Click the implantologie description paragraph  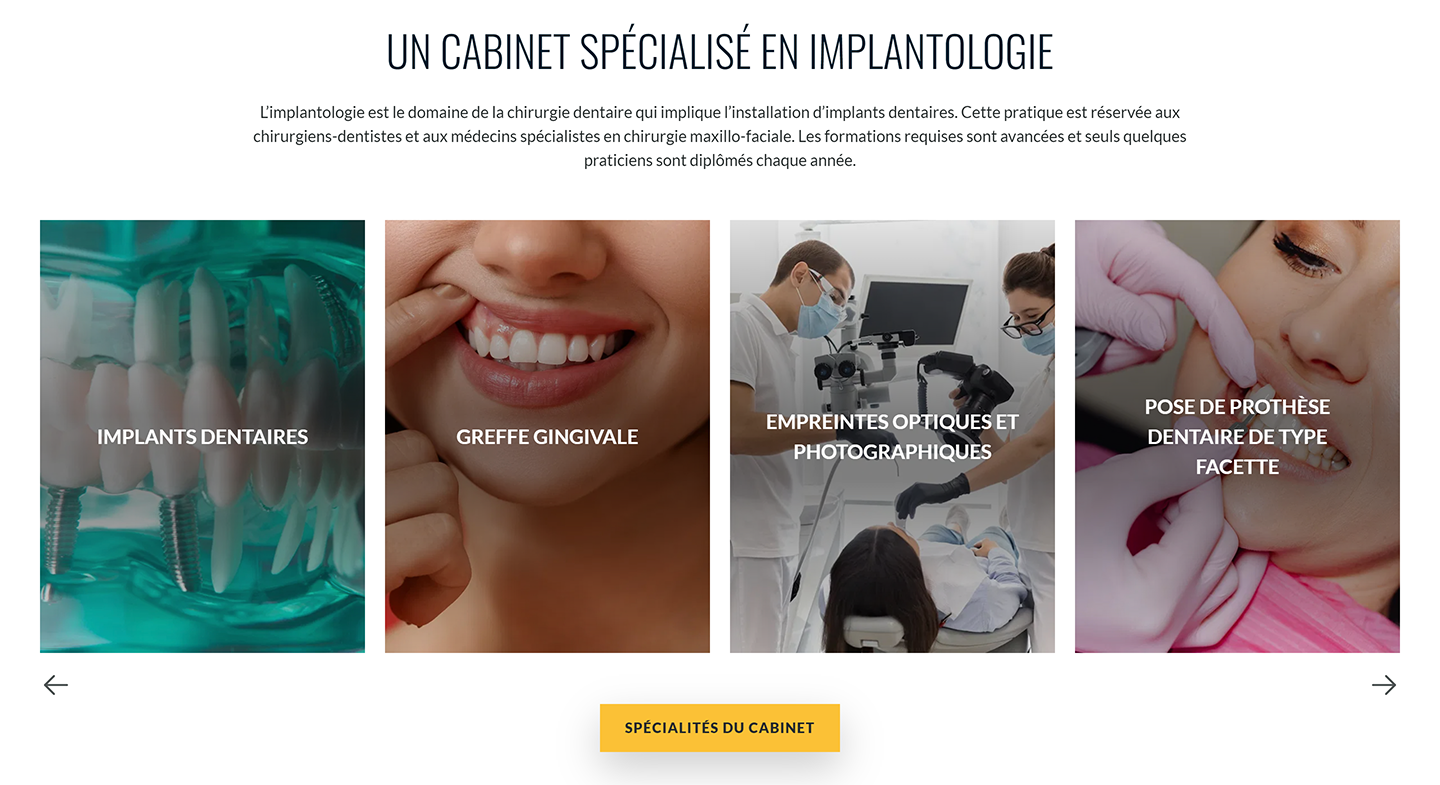click(720, 136)
